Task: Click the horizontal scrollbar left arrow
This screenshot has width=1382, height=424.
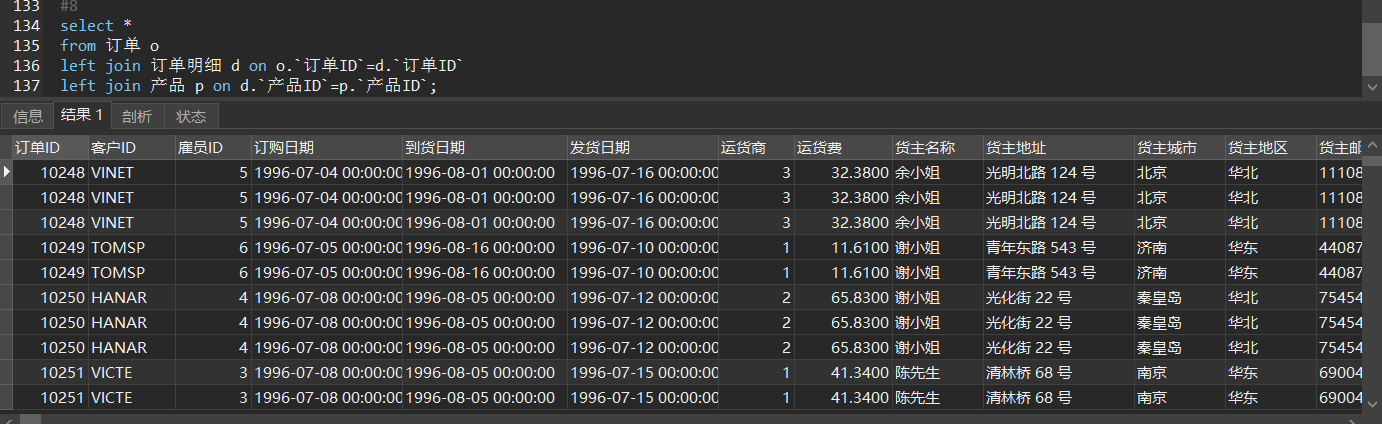Action: (7, 418)
